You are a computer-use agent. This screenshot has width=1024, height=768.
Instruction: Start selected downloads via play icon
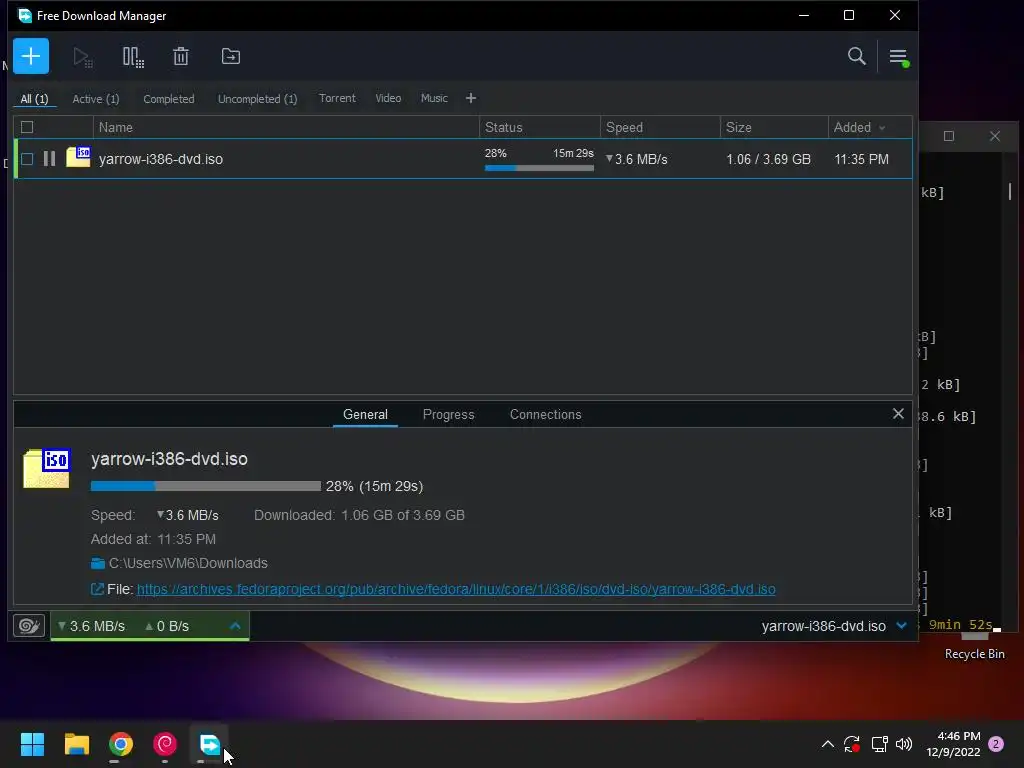tap(82, 57)
